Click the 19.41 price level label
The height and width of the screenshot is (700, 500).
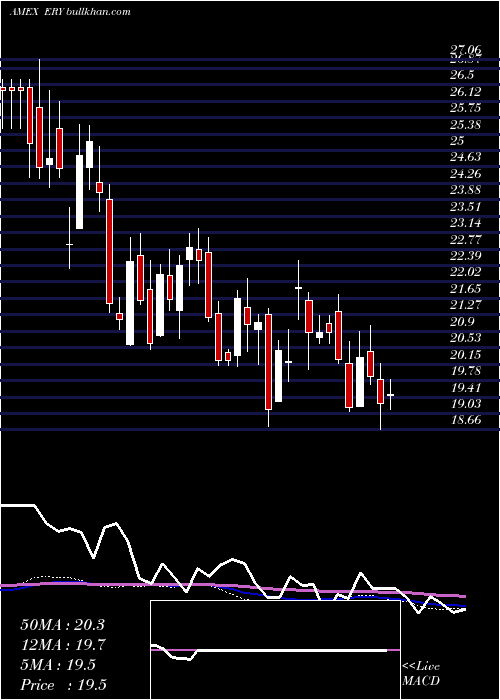tap(465, 387)
